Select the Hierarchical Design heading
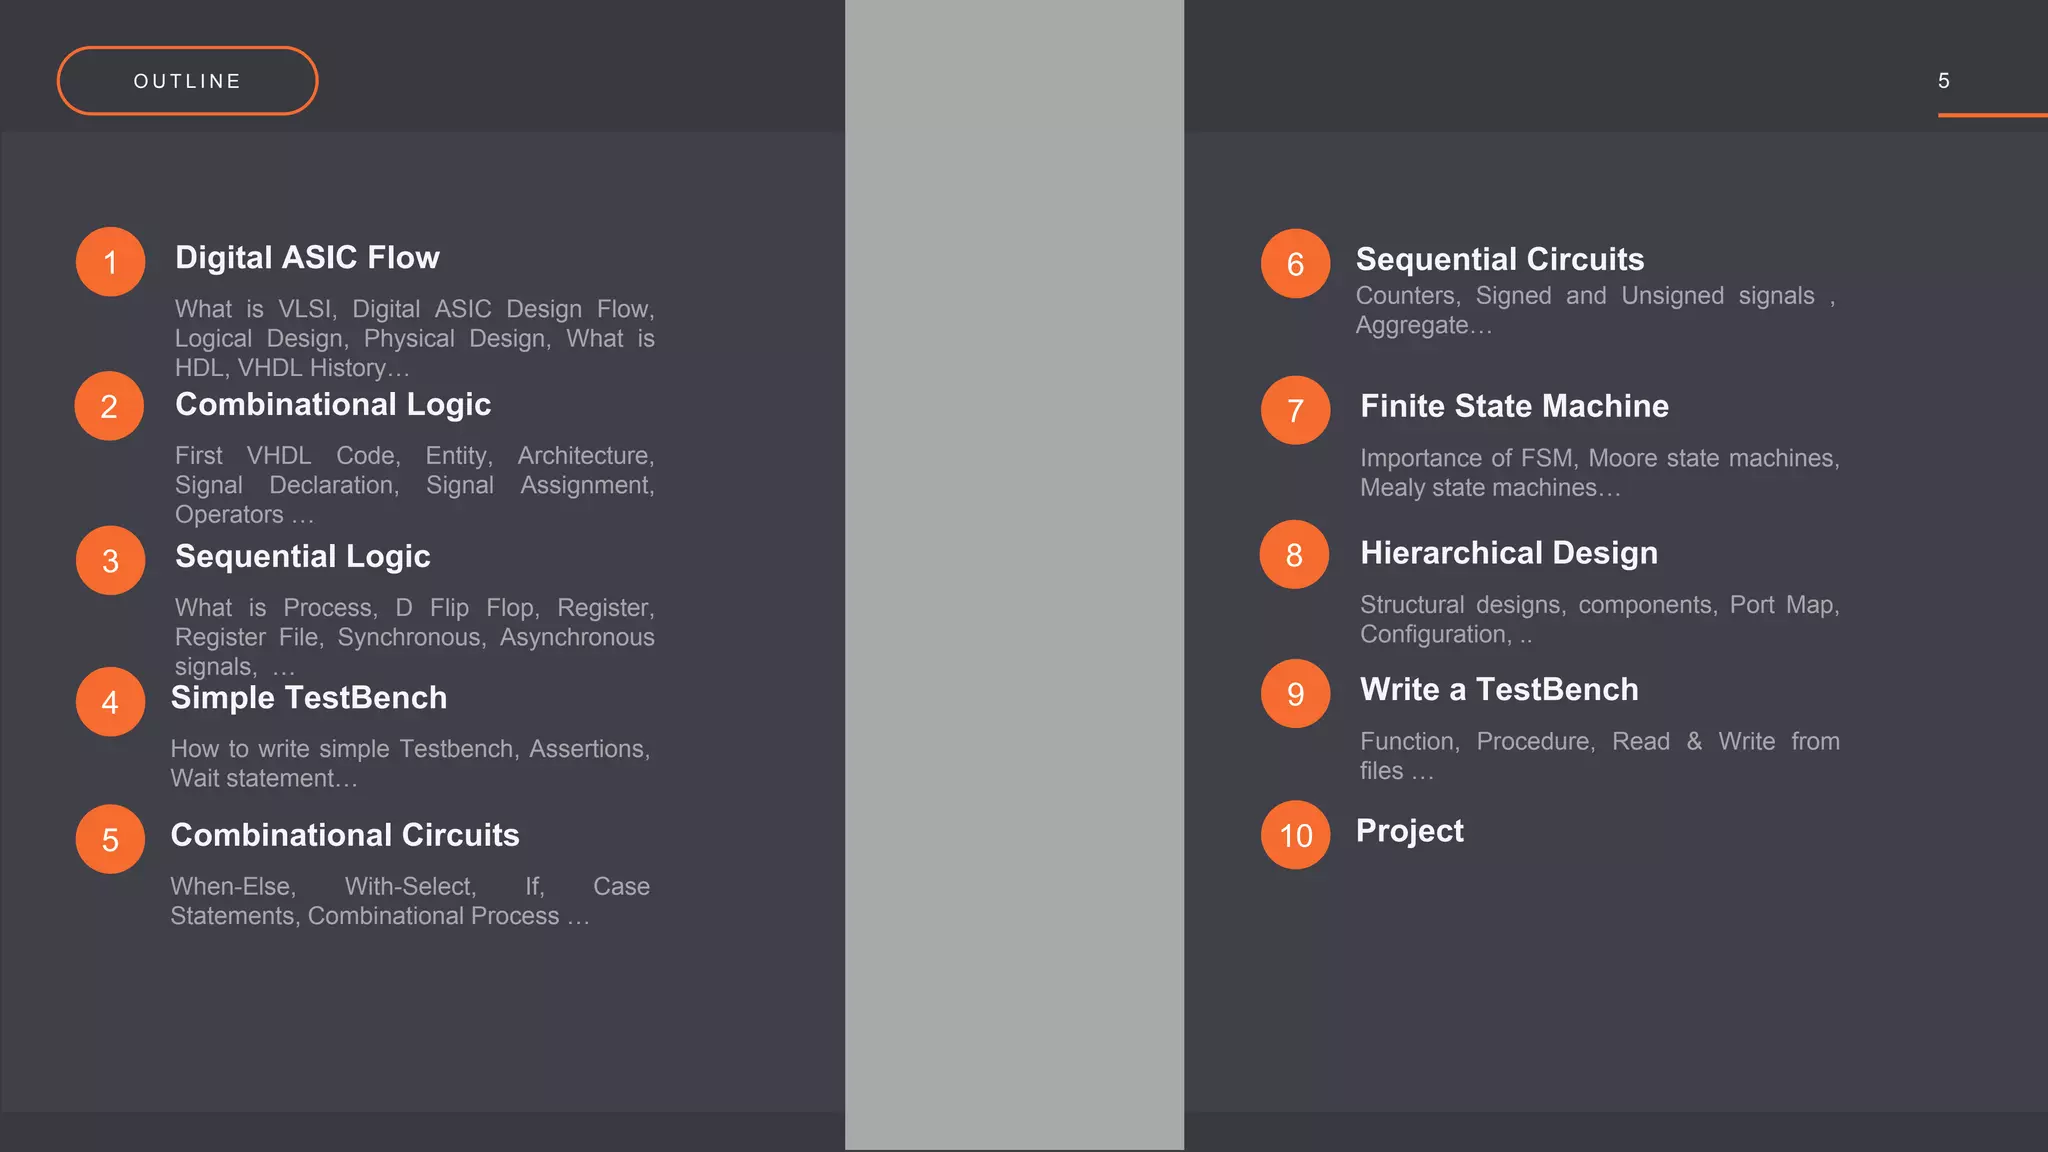Viewport: 2048px width, 1152px height. [x=1508, y=553]
